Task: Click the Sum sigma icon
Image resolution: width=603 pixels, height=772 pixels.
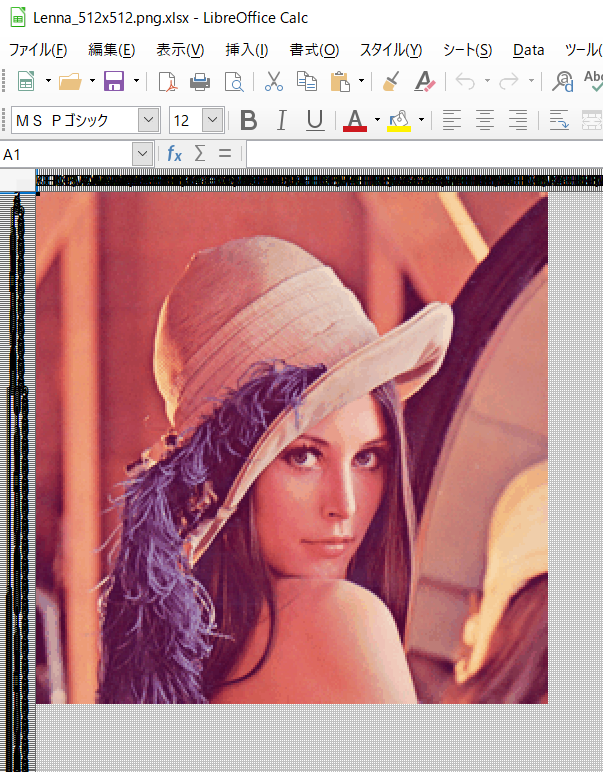Action: pos(199,154)
